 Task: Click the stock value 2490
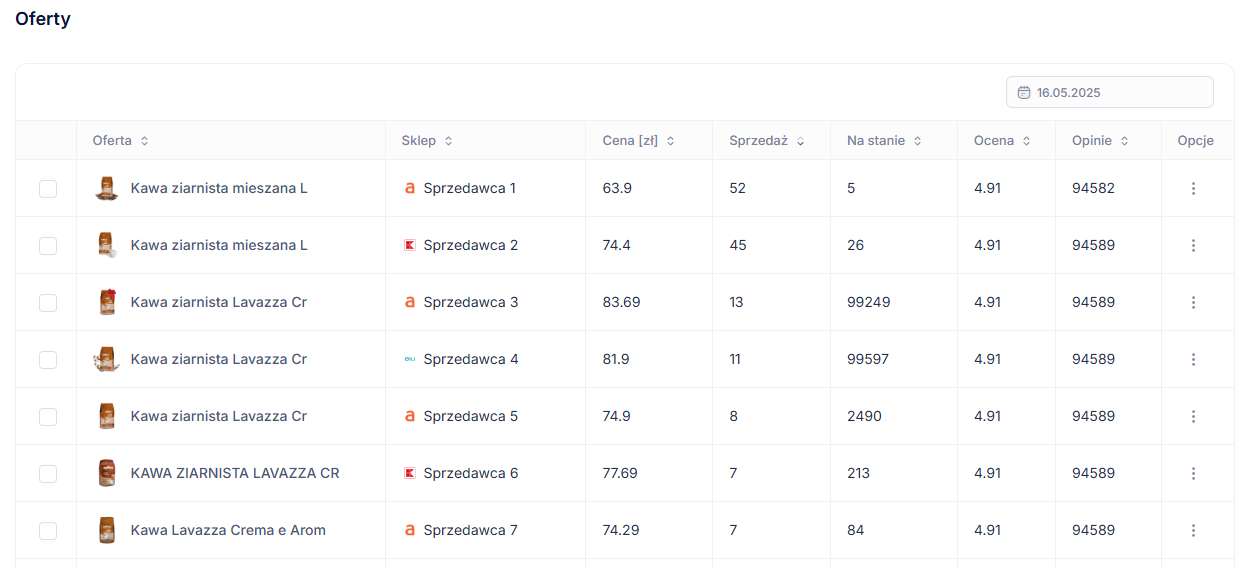(x=864, y=416)
